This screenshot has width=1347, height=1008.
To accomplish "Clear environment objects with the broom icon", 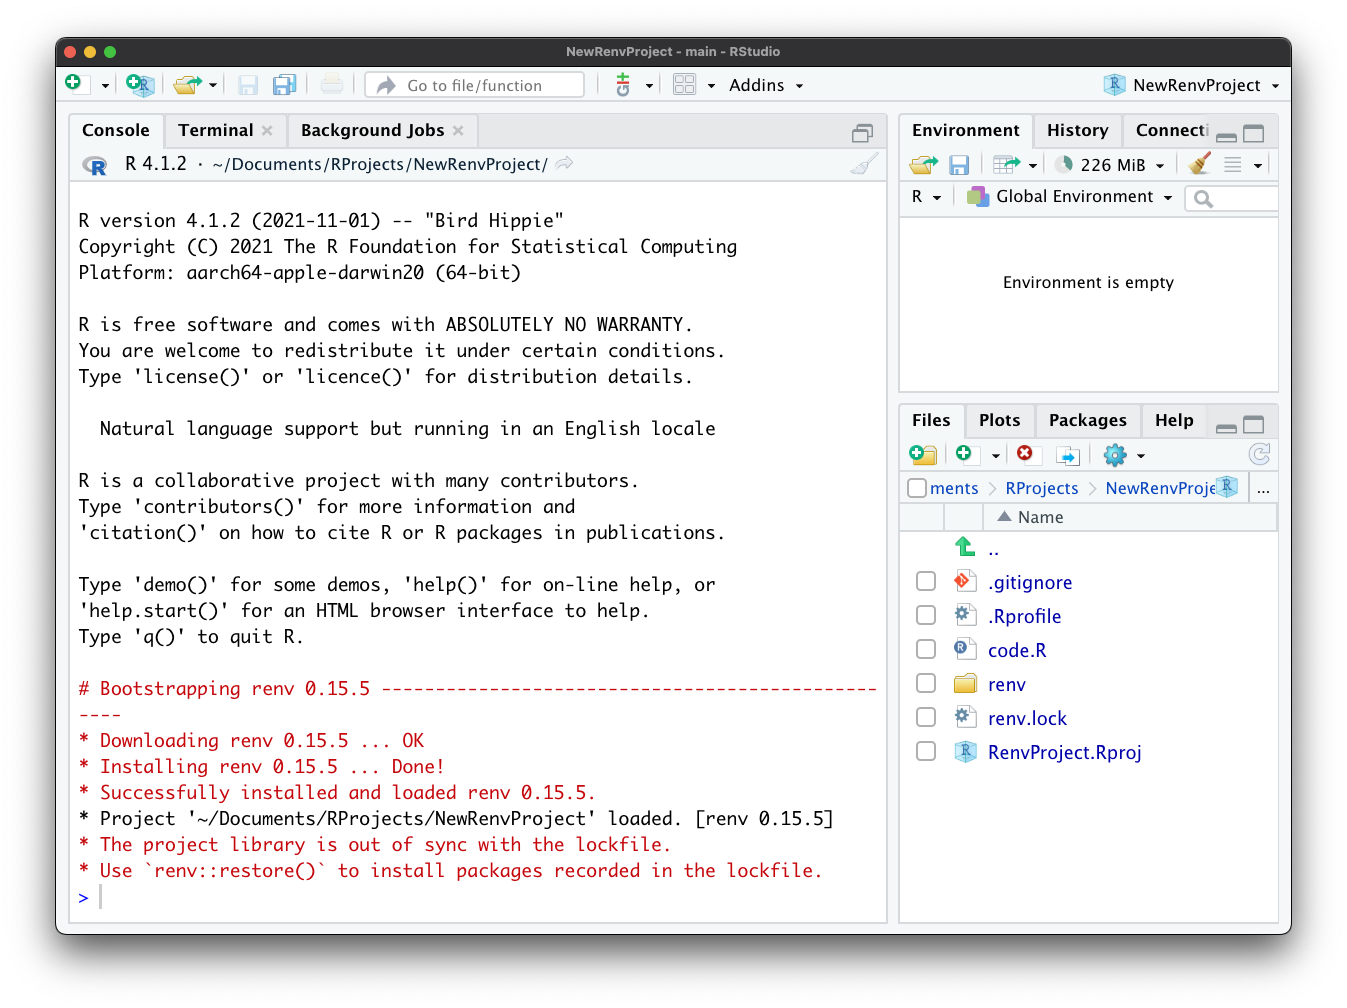I will [1200, 163].
